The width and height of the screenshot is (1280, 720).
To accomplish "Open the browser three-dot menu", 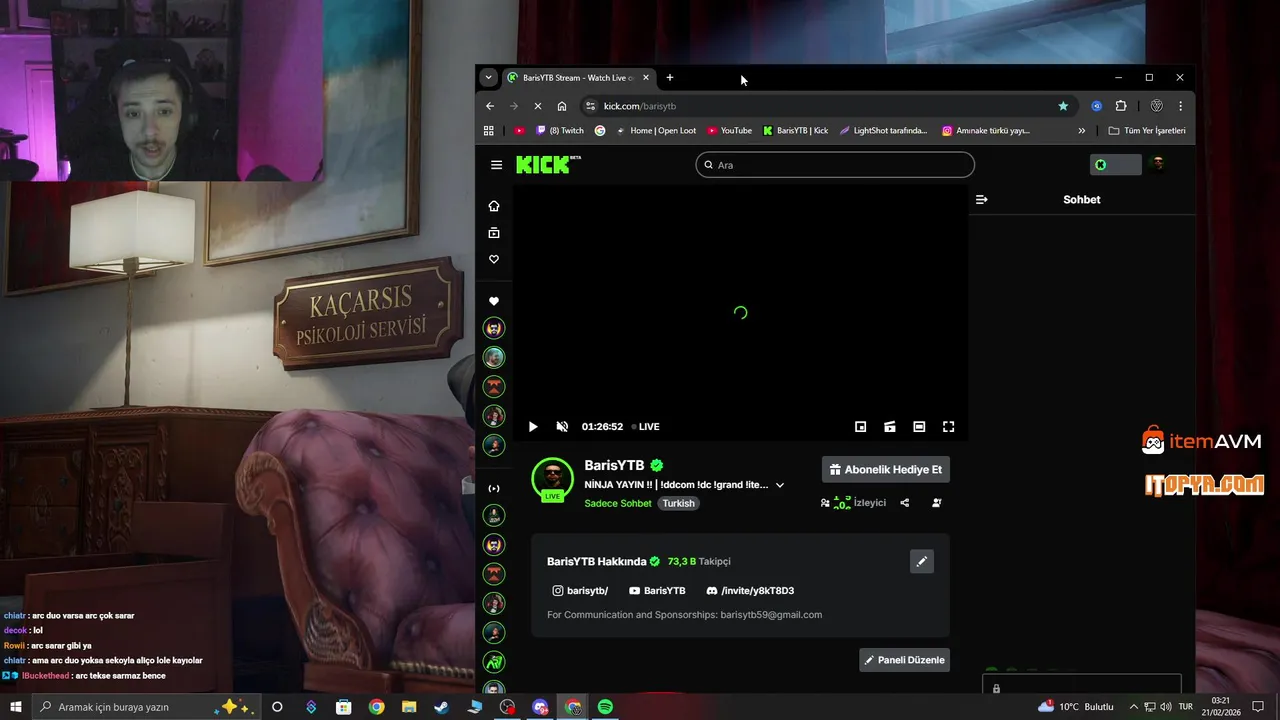I will point(1180,106).
